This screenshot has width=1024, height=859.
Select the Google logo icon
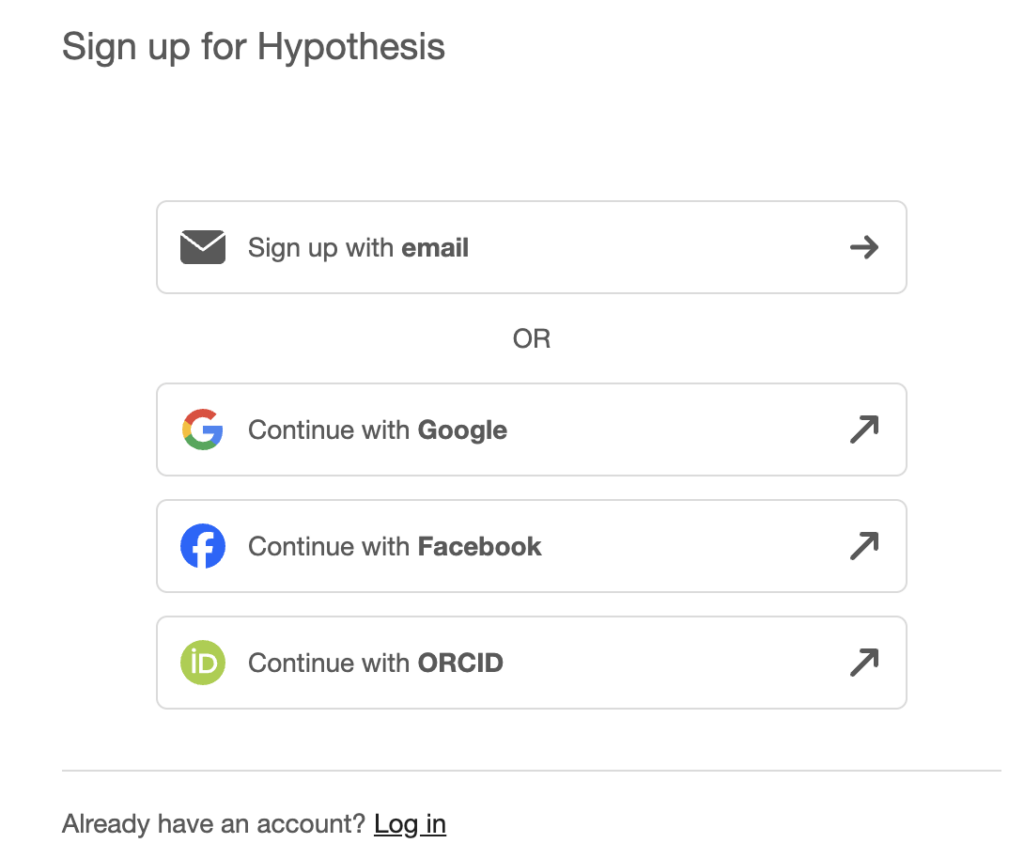pyautogui.click(x=203, y=429)
